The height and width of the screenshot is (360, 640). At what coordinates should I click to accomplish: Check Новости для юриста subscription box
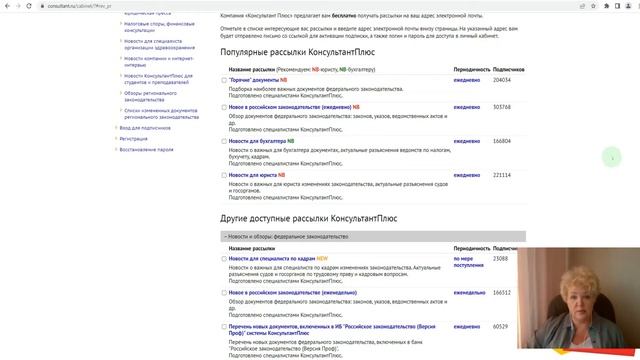click(x=224, y=175)
